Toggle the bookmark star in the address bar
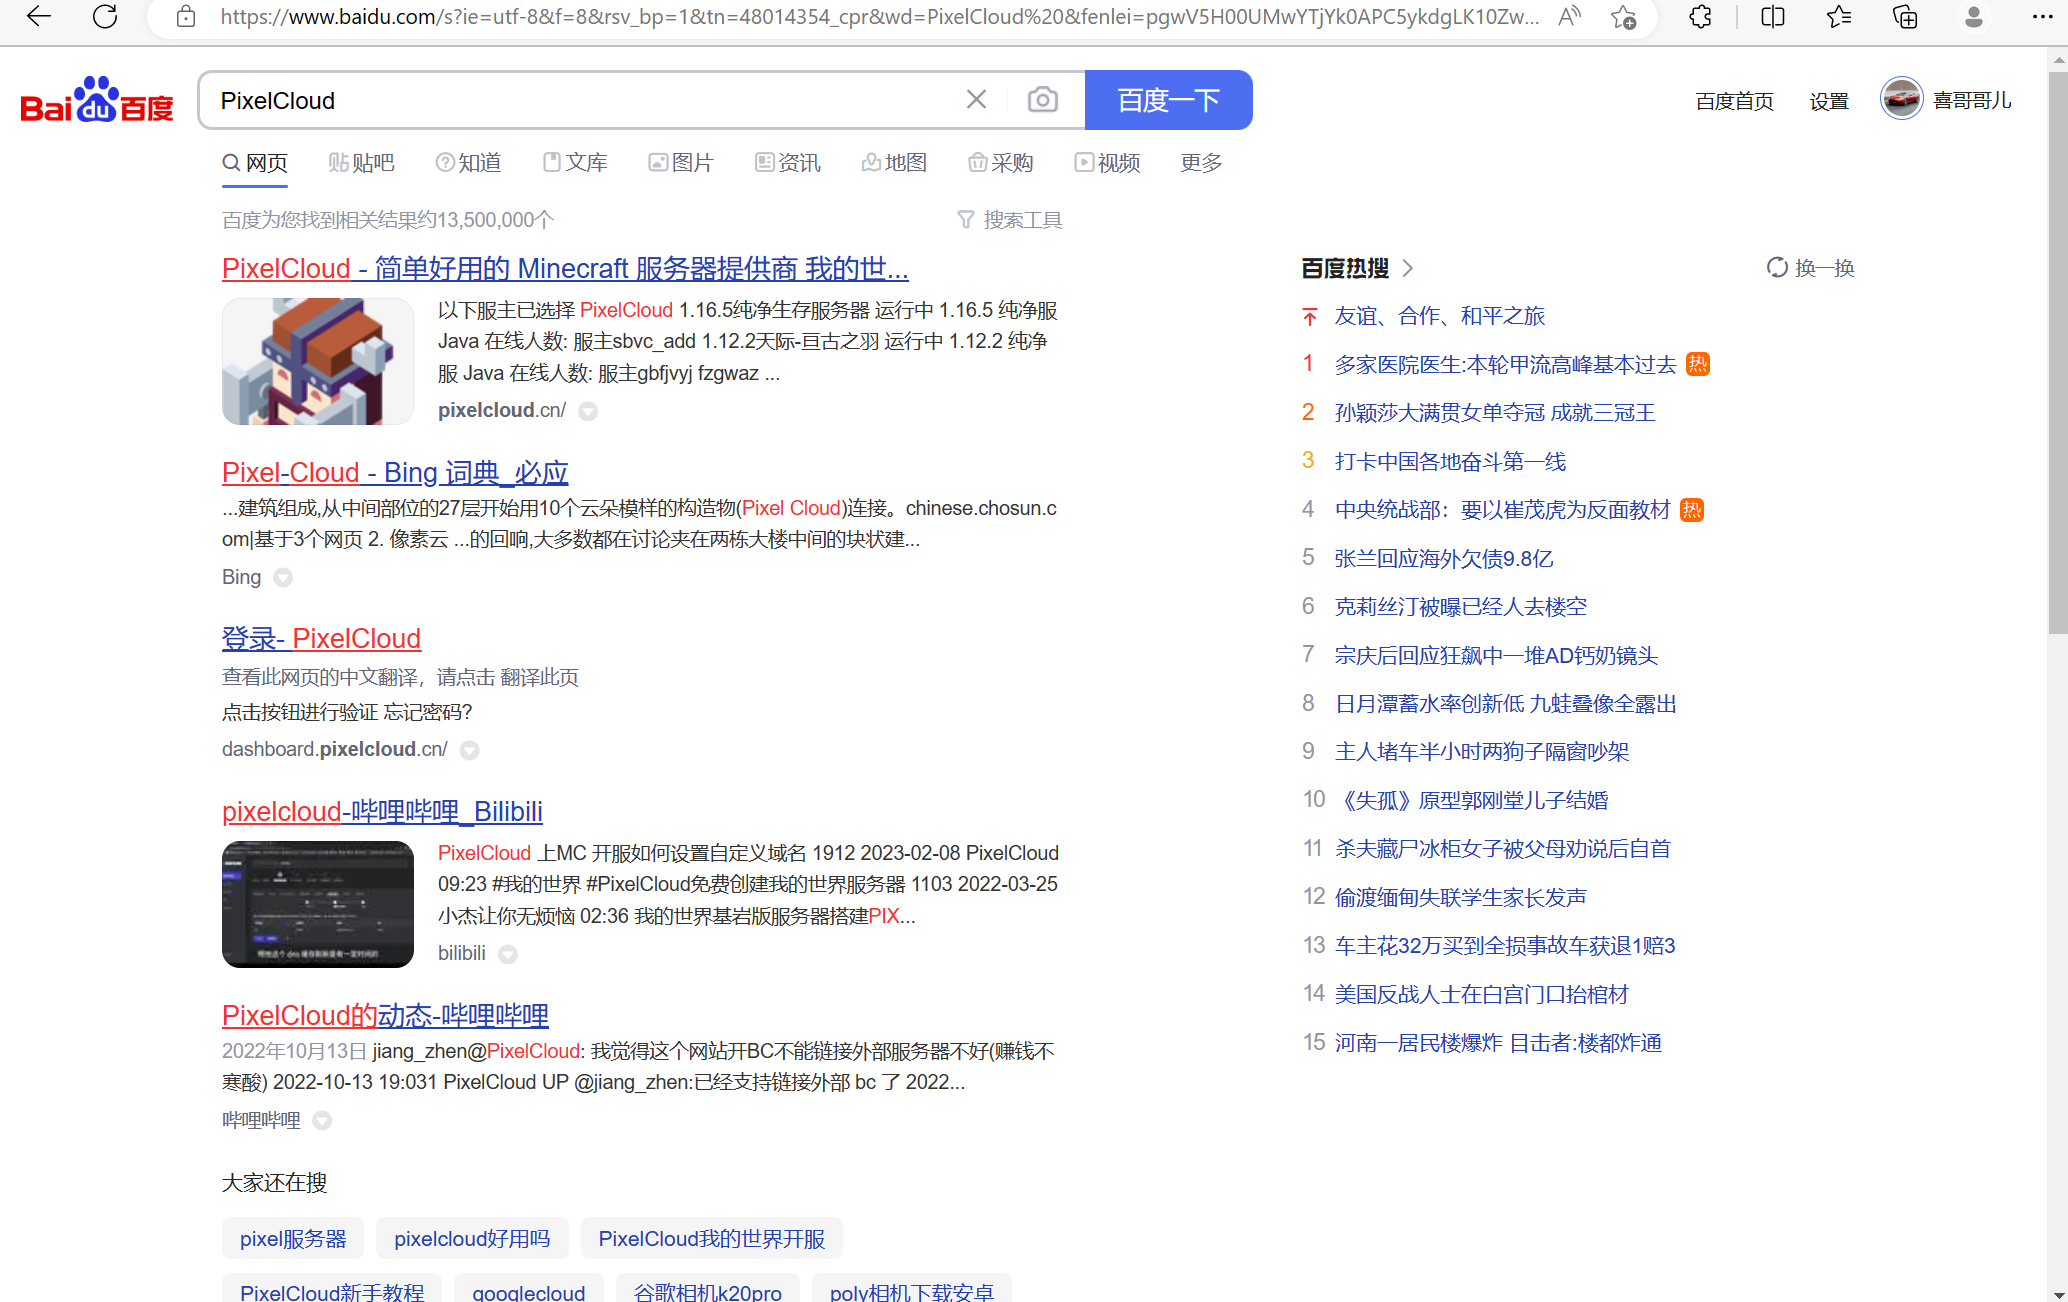Screen dimensions: 2068x1302 tap(1623, 17)
